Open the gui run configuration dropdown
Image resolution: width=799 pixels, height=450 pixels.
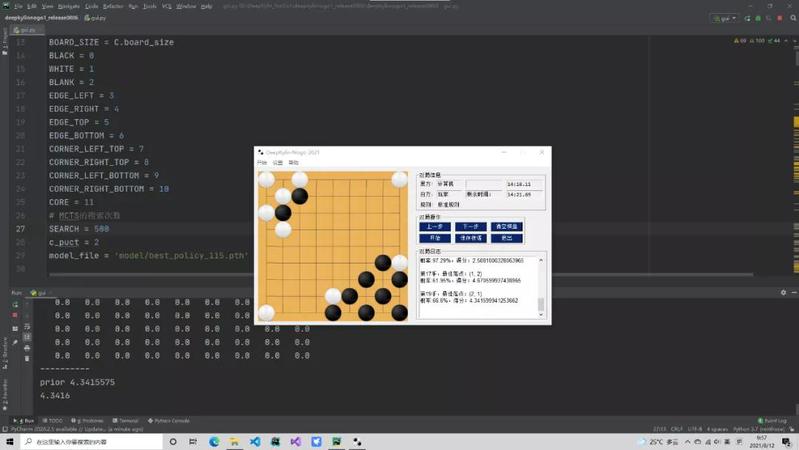click(x=724, y=18)
